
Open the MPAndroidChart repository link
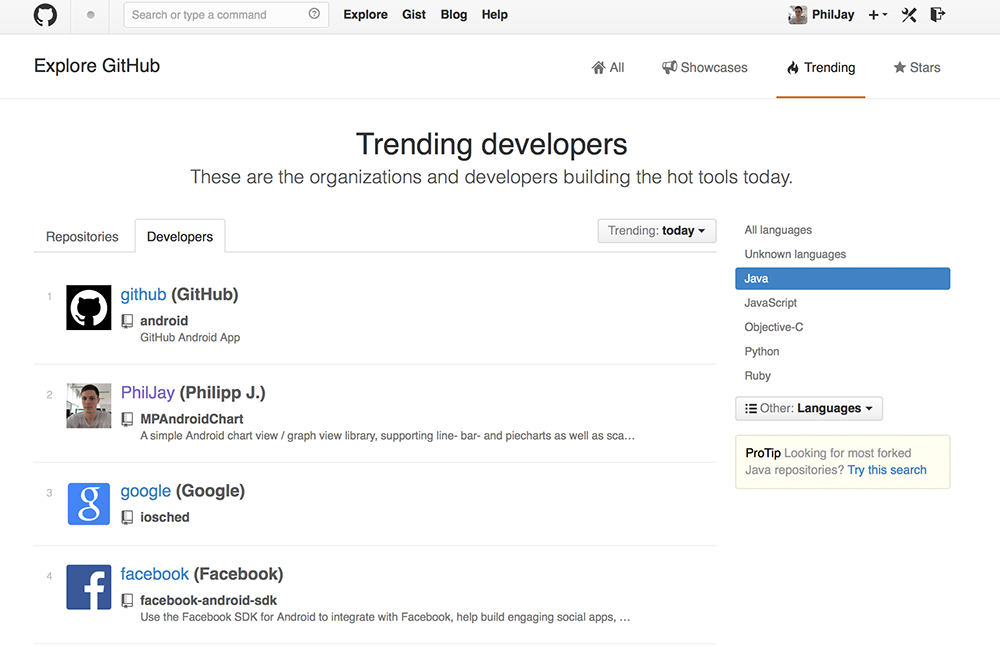coord(191,419)
